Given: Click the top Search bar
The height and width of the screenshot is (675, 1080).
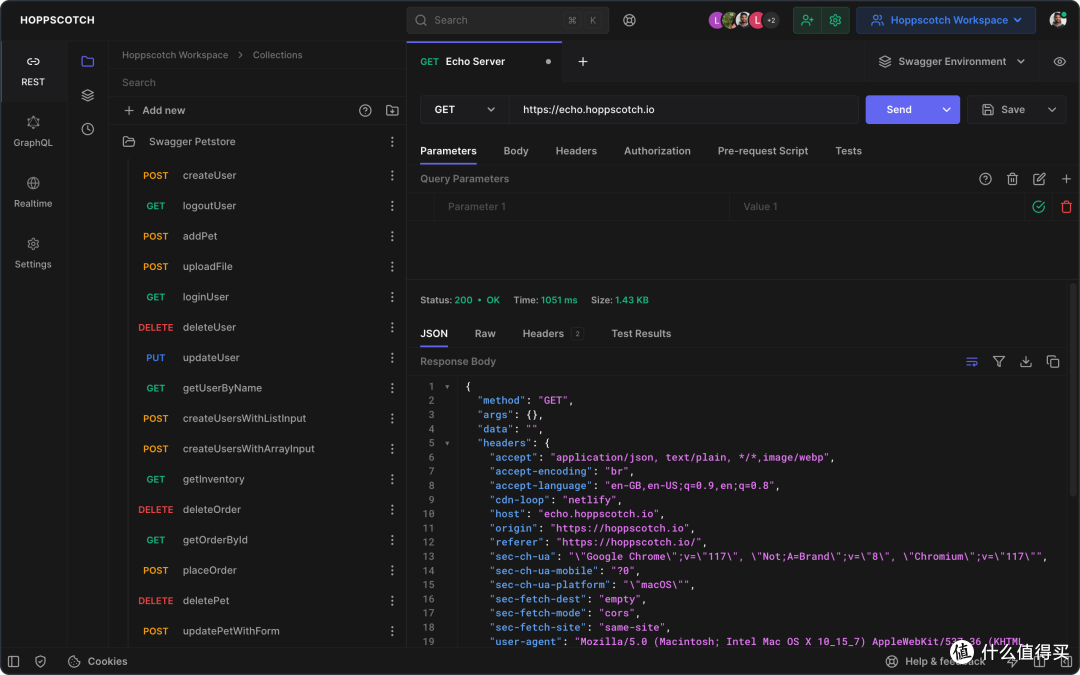Looking at the screenshot, I should [x=508, y=21].
